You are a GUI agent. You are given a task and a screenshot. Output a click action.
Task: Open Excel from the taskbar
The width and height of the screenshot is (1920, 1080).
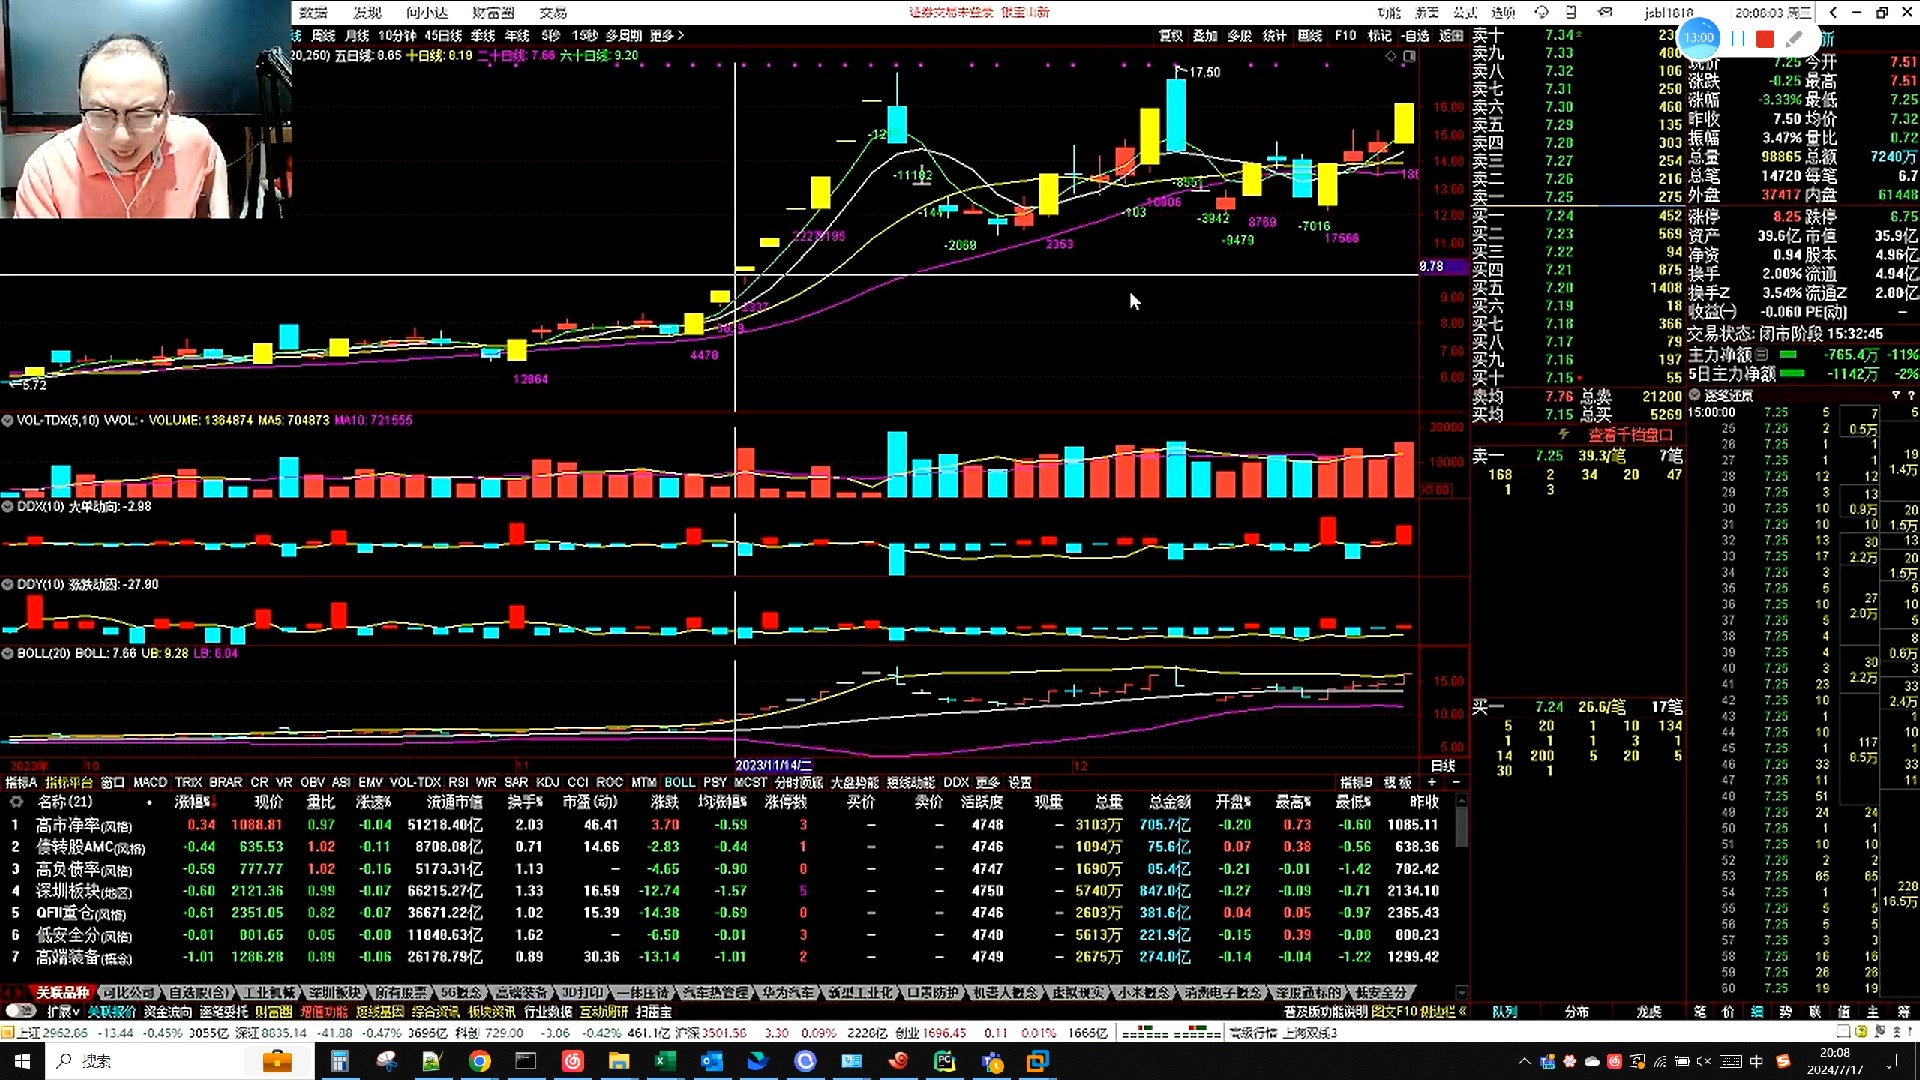point(665,1061)
